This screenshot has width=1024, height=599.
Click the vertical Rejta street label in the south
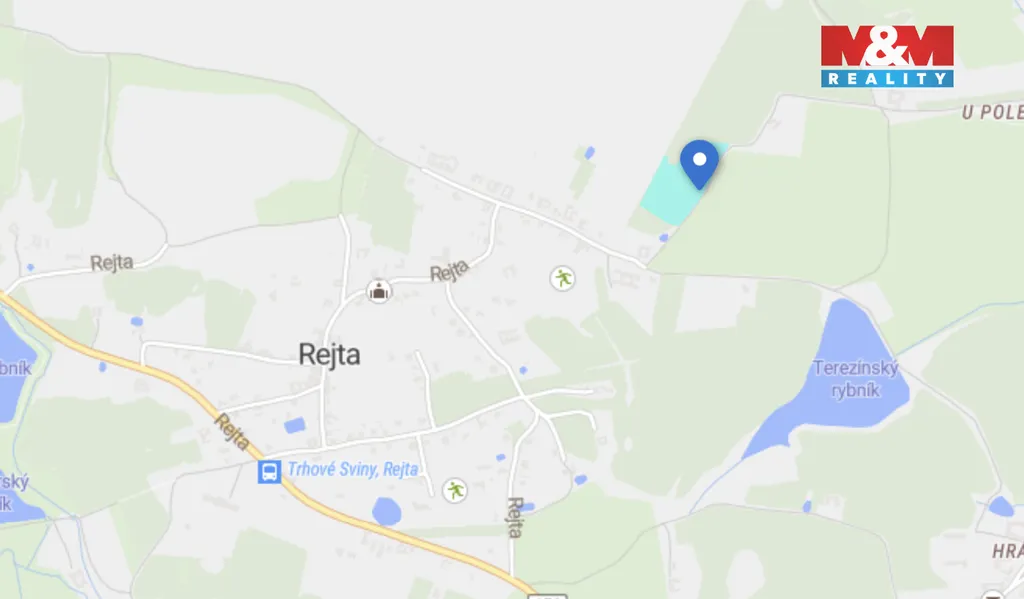pyautogui.click(x=515, y=517)
